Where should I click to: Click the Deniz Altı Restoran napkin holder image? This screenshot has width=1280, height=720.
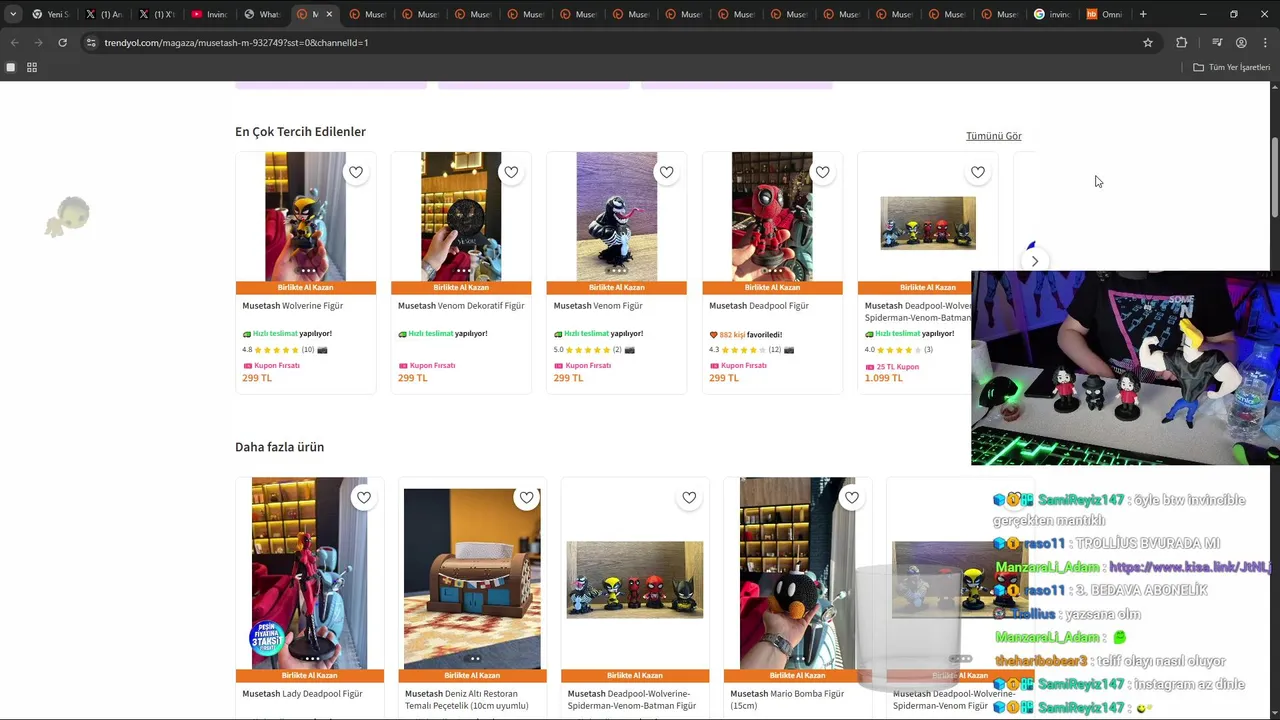coord(472,578)
